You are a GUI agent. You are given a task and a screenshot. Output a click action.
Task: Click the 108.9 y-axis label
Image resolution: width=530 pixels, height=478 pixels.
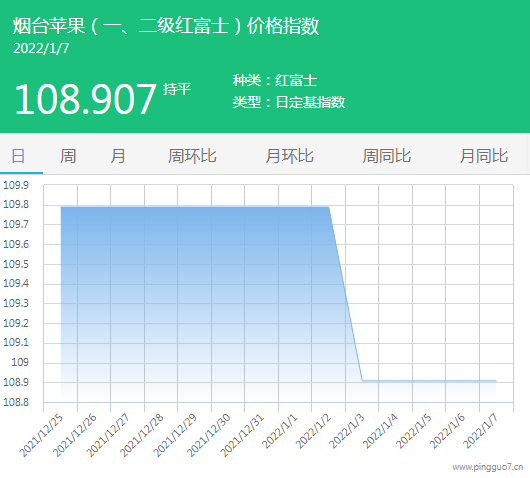pyautogui.click(x=16, y=382)
